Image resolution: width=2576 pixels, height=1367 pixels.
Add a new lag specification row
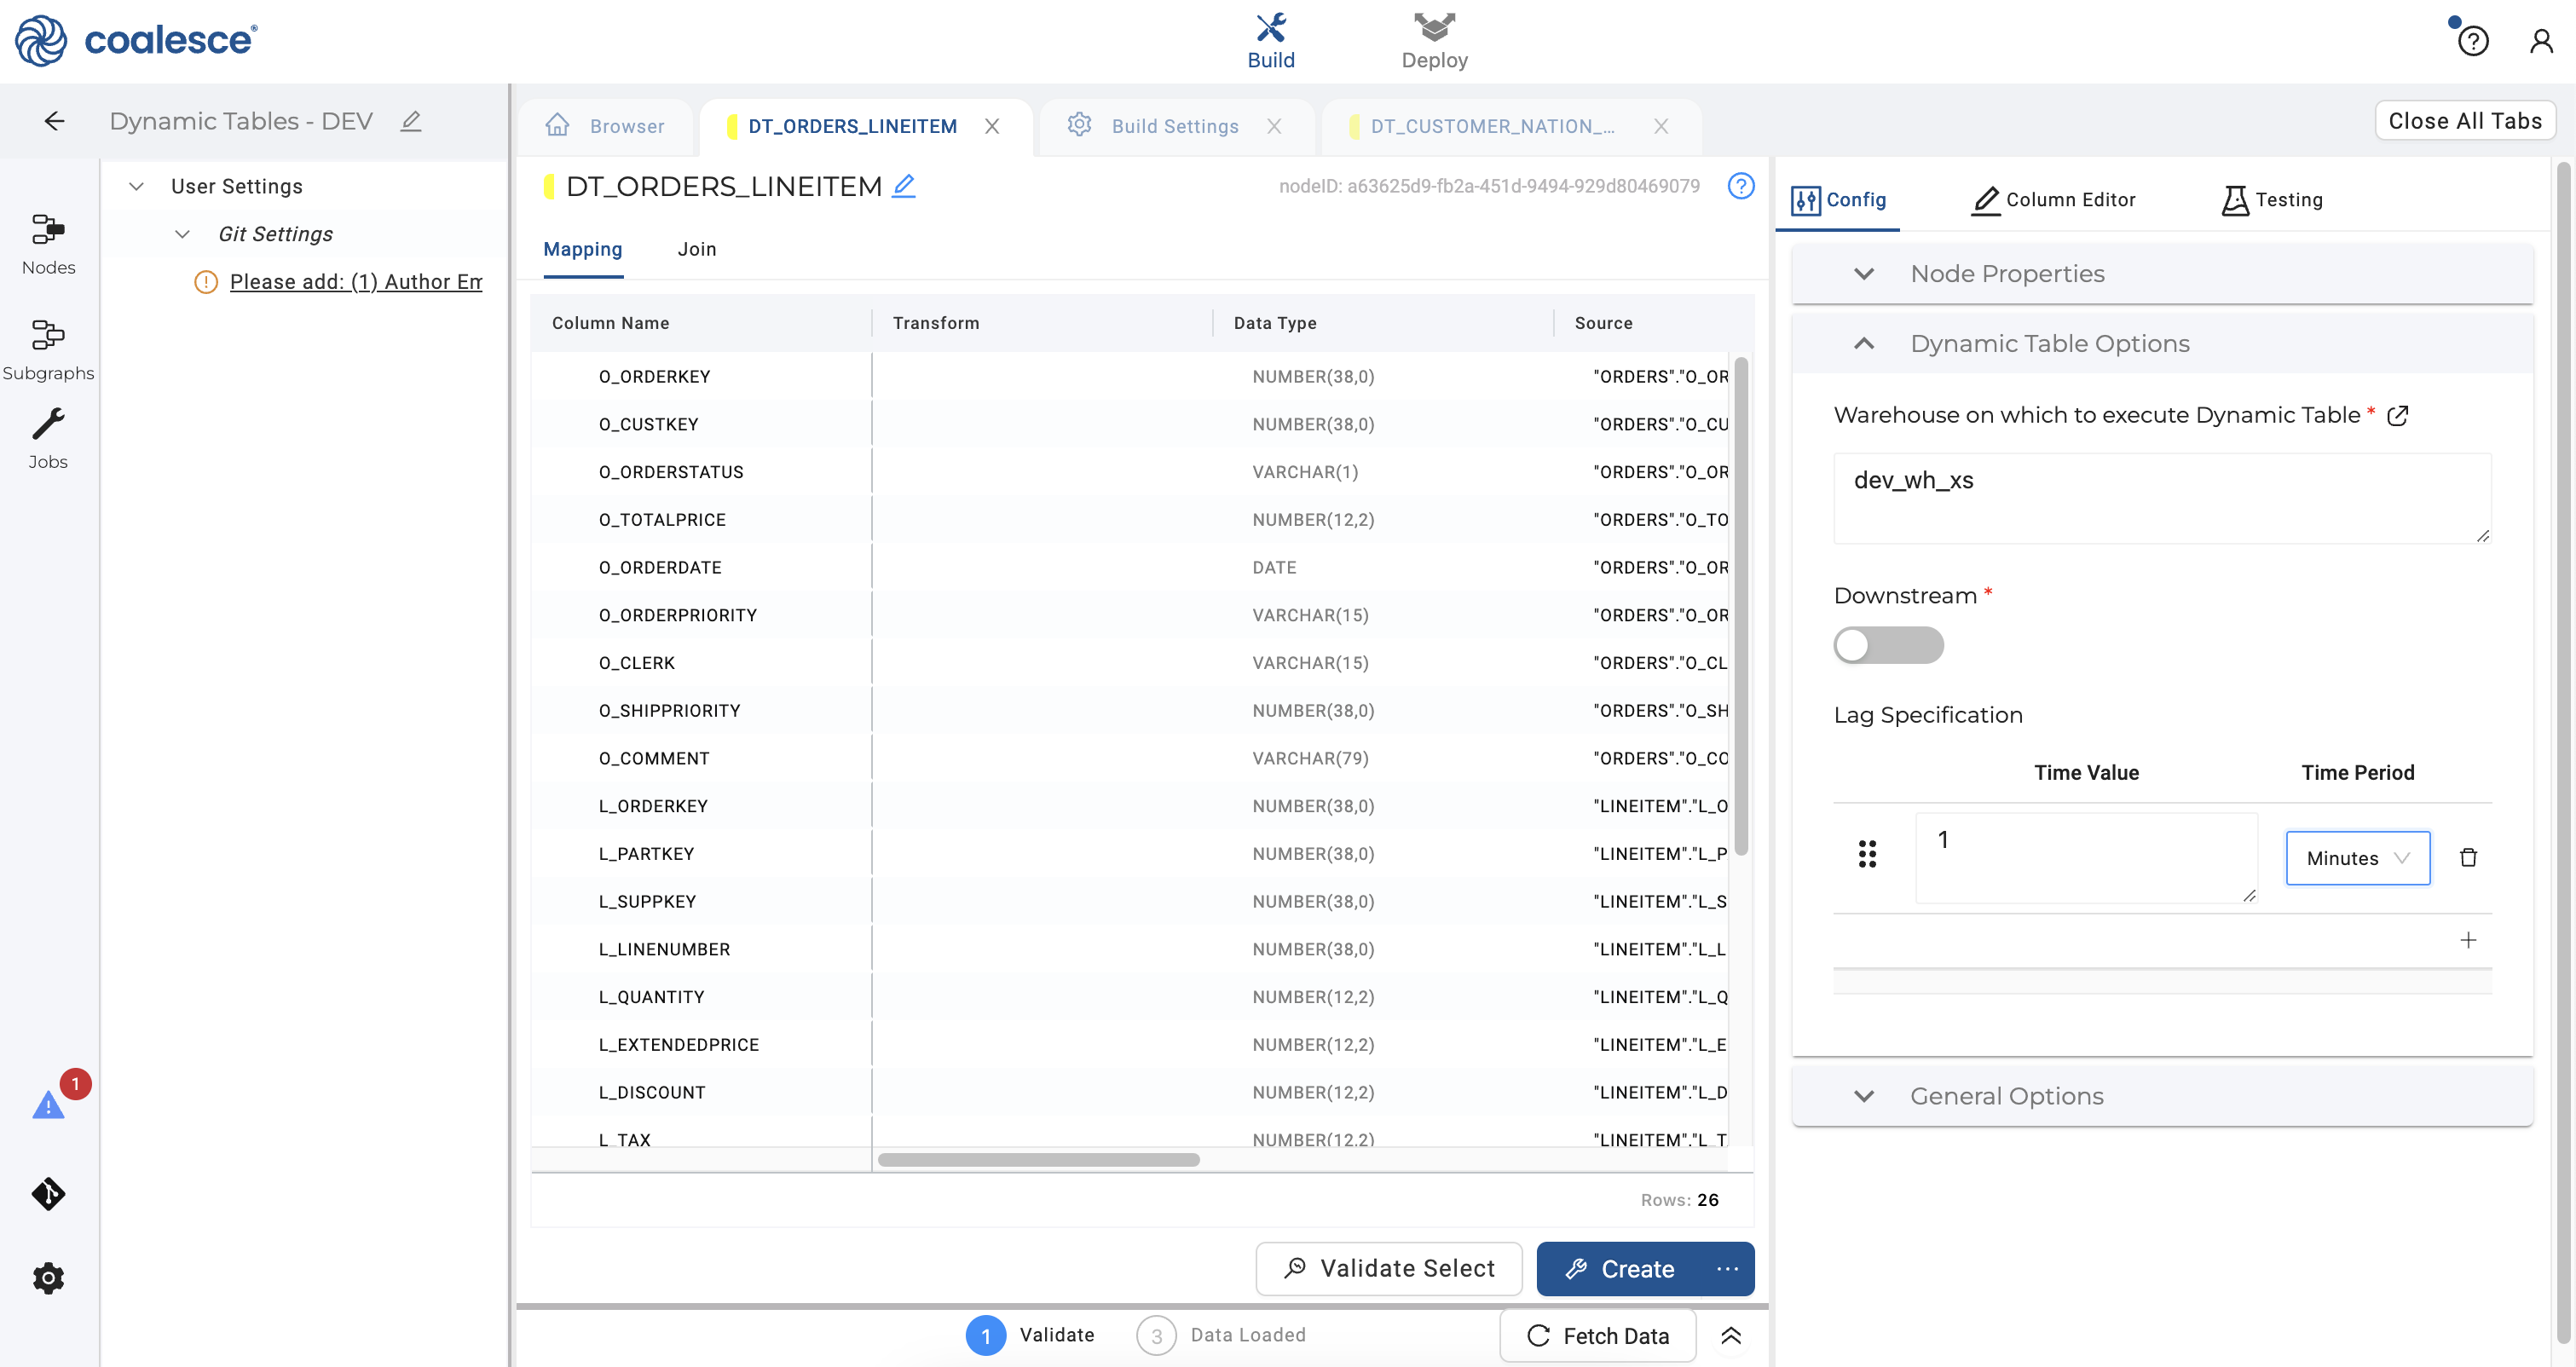[2467, 940]
